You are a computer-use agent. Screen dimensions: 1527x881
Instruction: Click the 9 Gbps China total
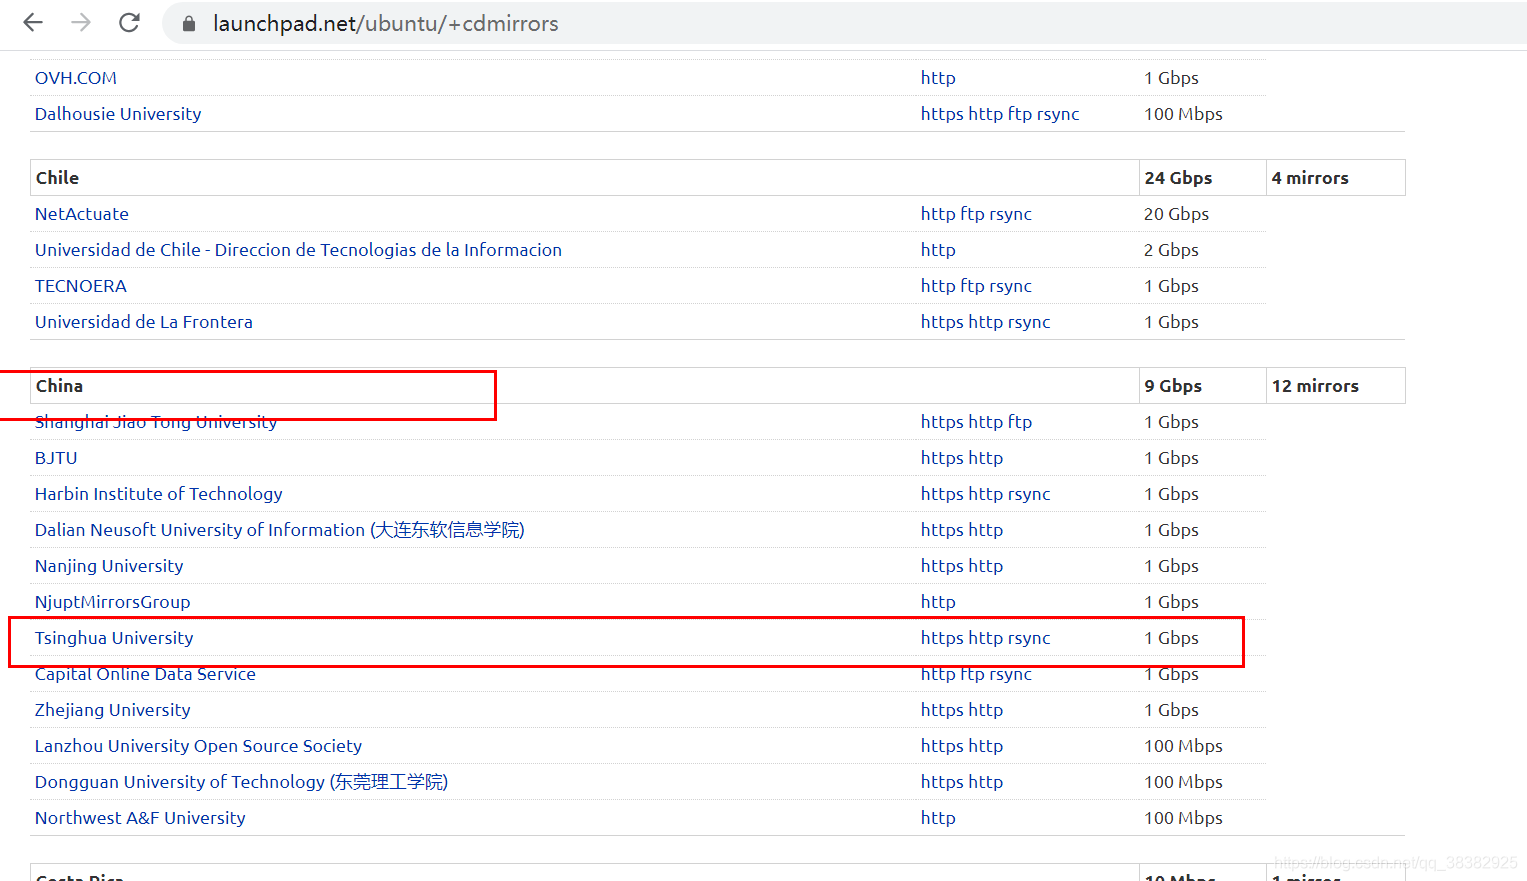pyautogui.click(x=1173, y=386)
